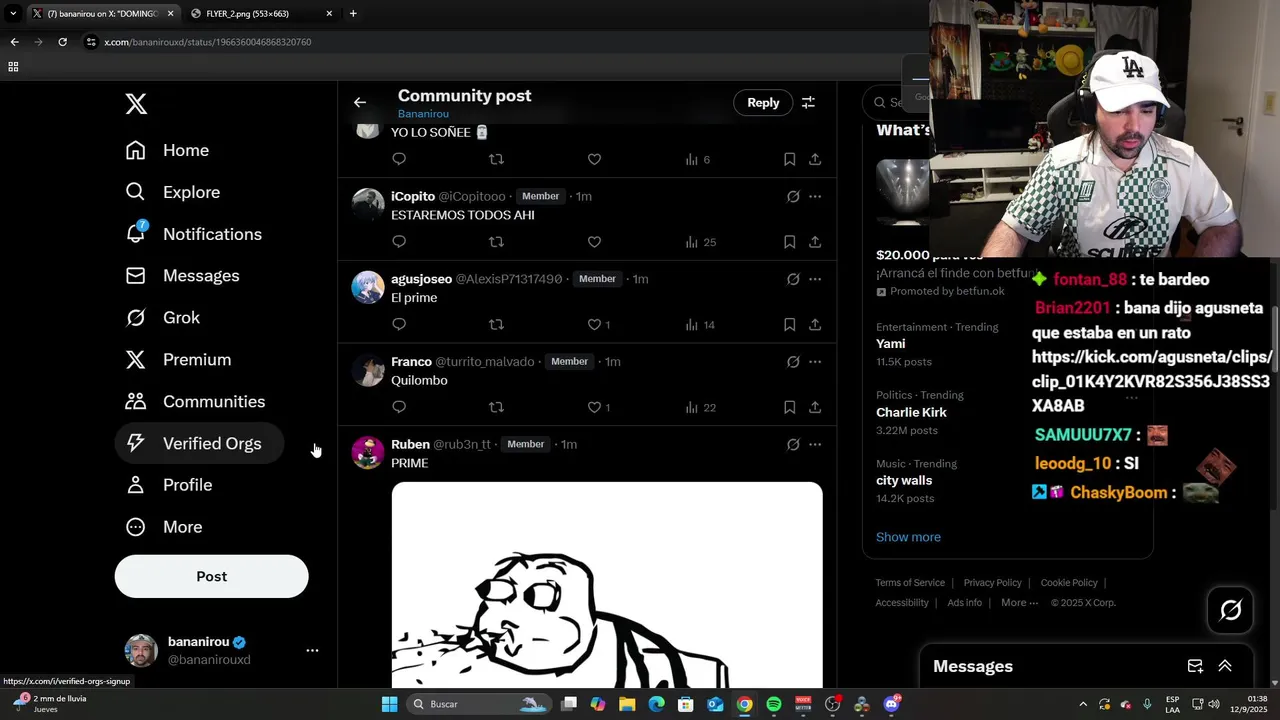Open iCopito's profile avatar
Image resolution: width=1280 pixels, height=720 pixels.
(x=368, y=204)
